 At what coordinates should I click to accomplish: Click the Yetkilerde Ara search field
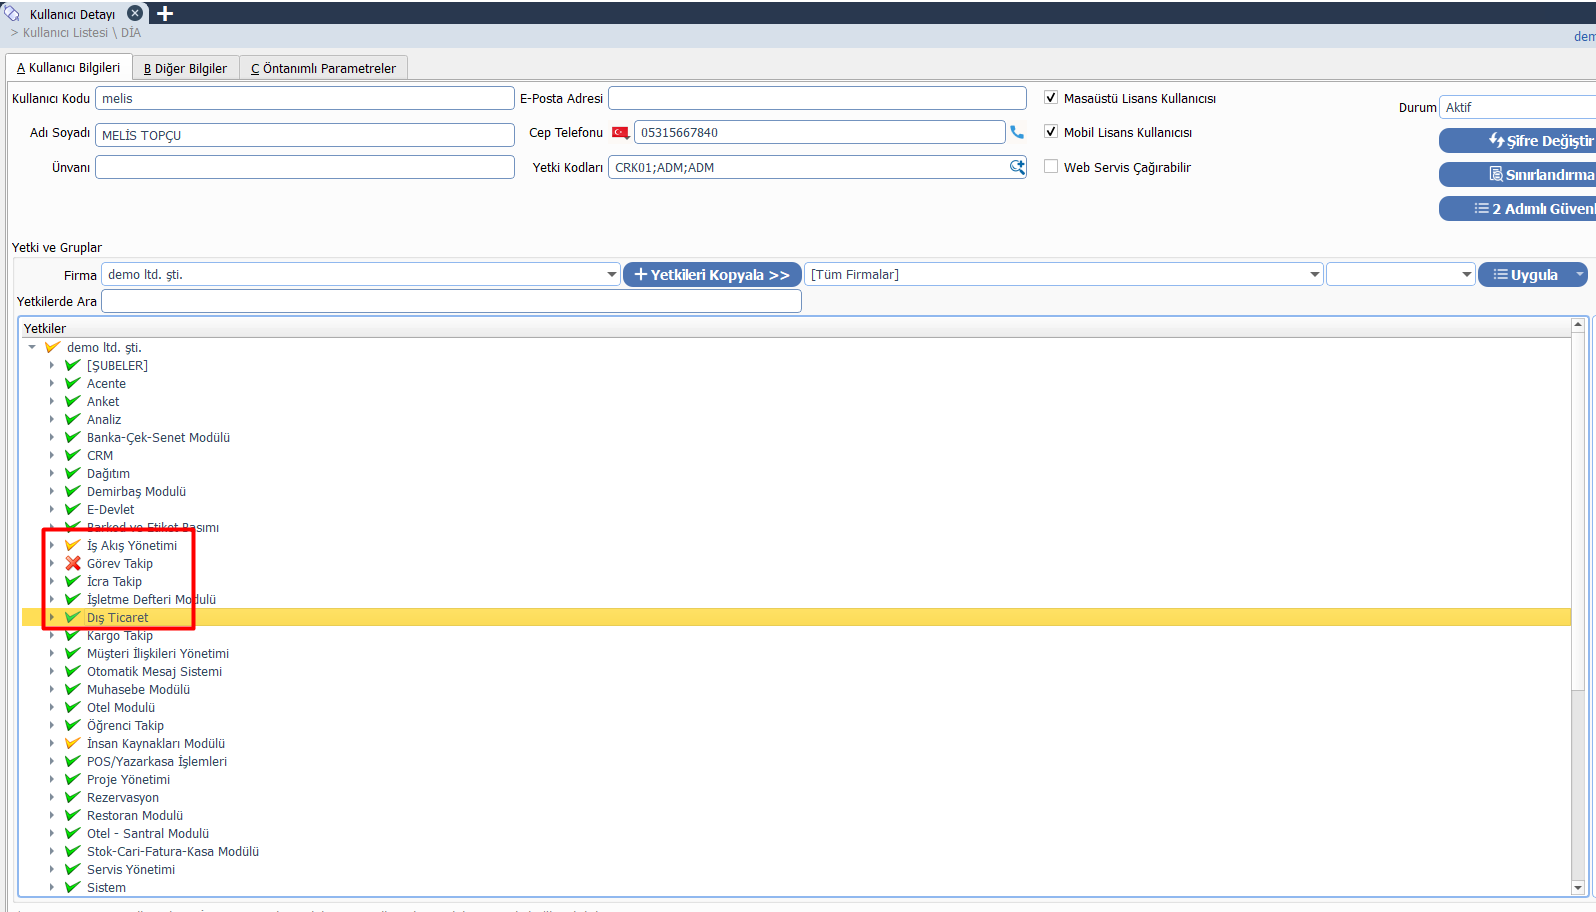[x=451, y=301]
